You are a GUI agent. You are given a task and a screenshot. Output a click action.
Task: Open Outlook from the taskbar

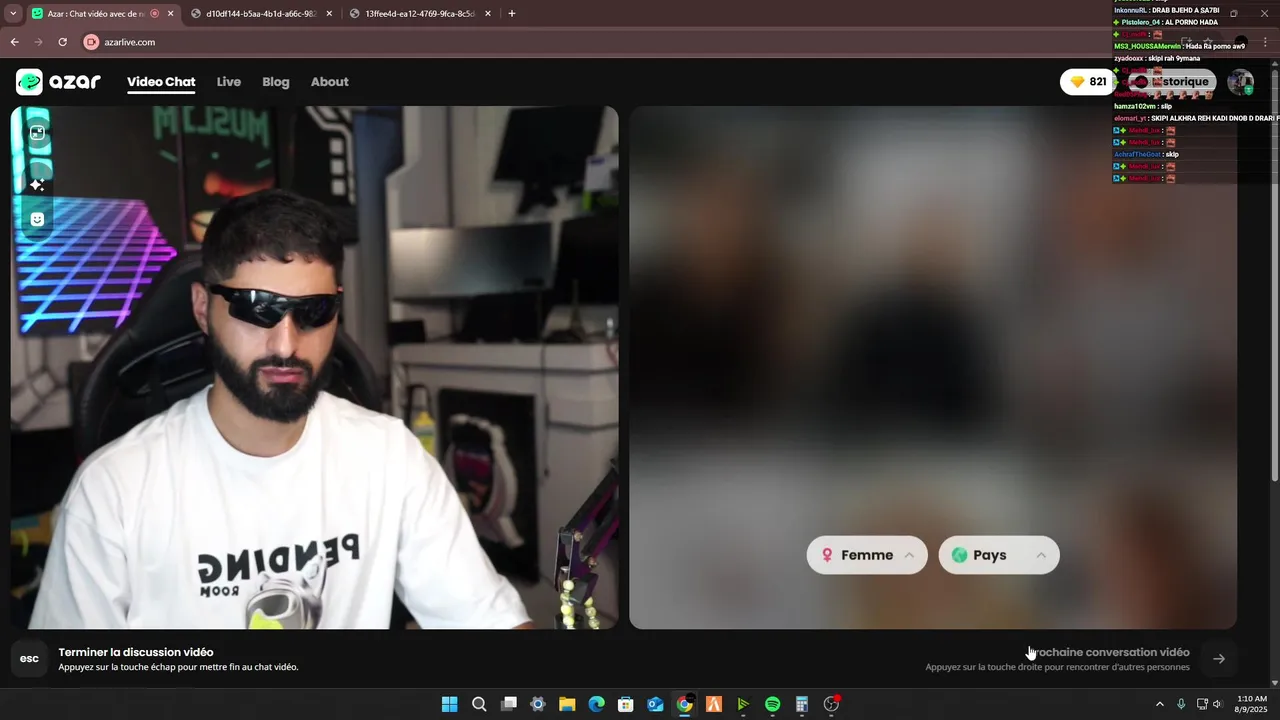pyautogui.click(x=655, y=704)
